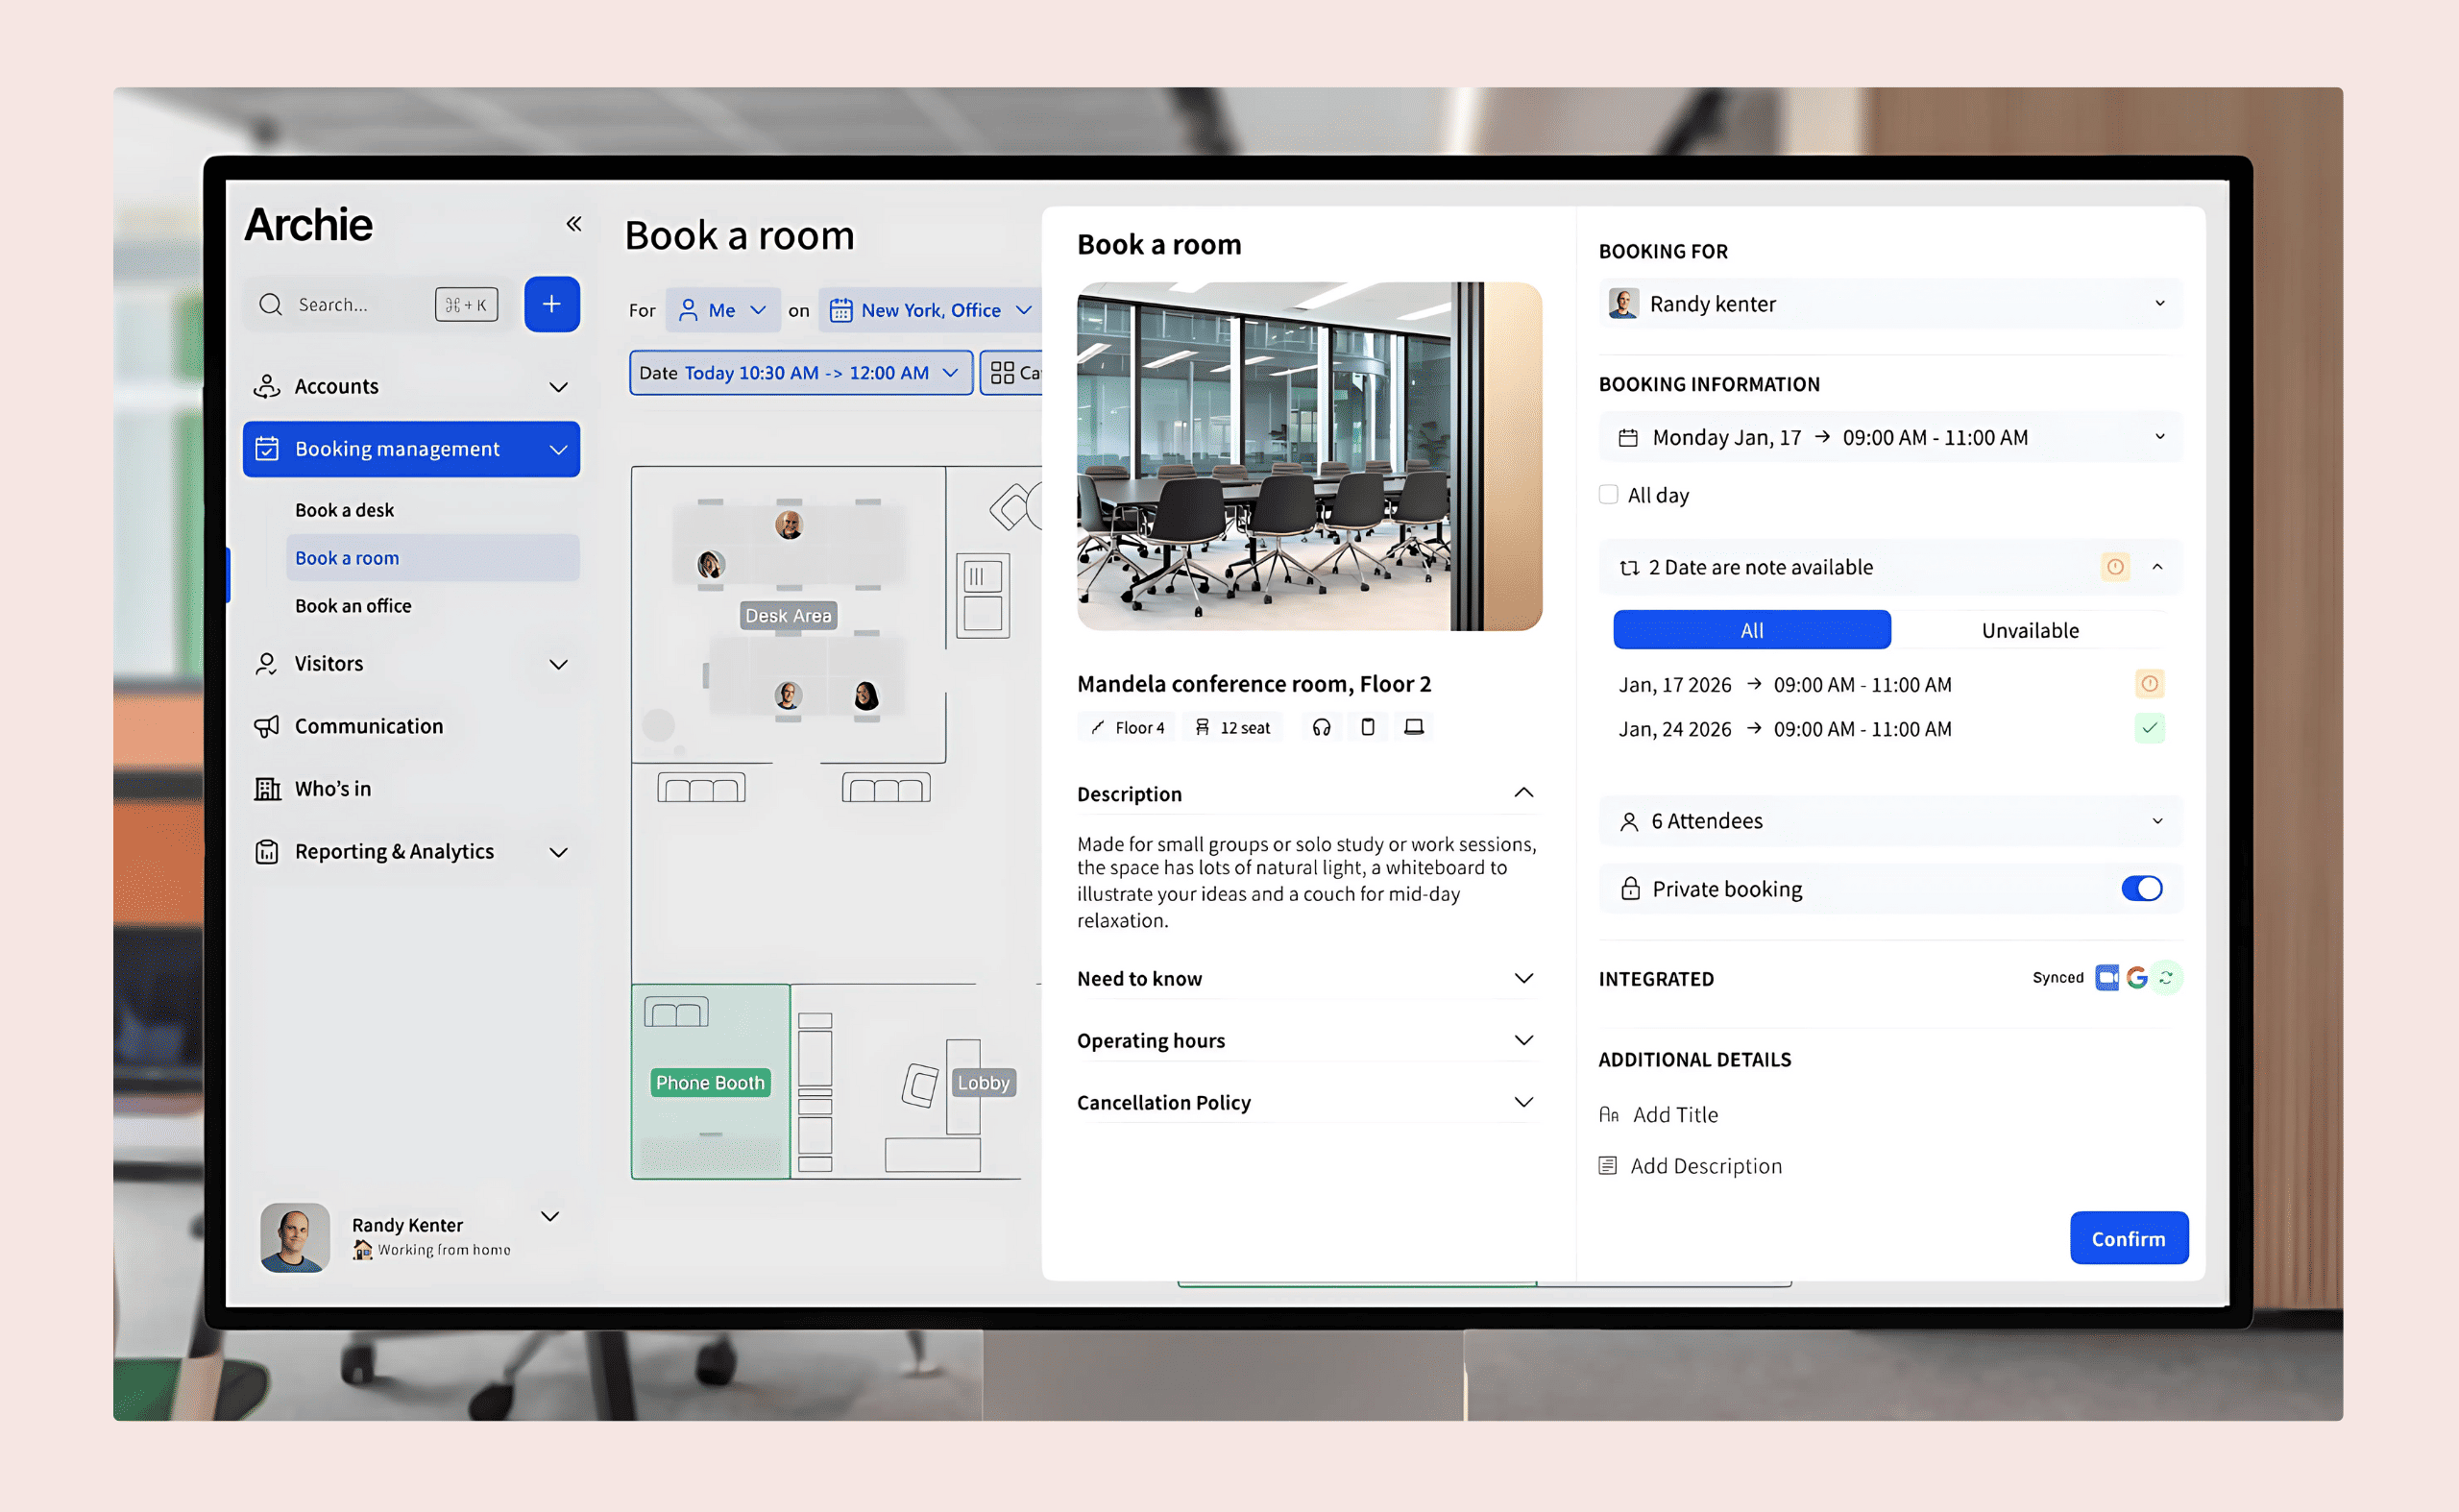Click the blue plus add button
This screenshot has height=1512, width=2459.
click(x=551, y=304)
